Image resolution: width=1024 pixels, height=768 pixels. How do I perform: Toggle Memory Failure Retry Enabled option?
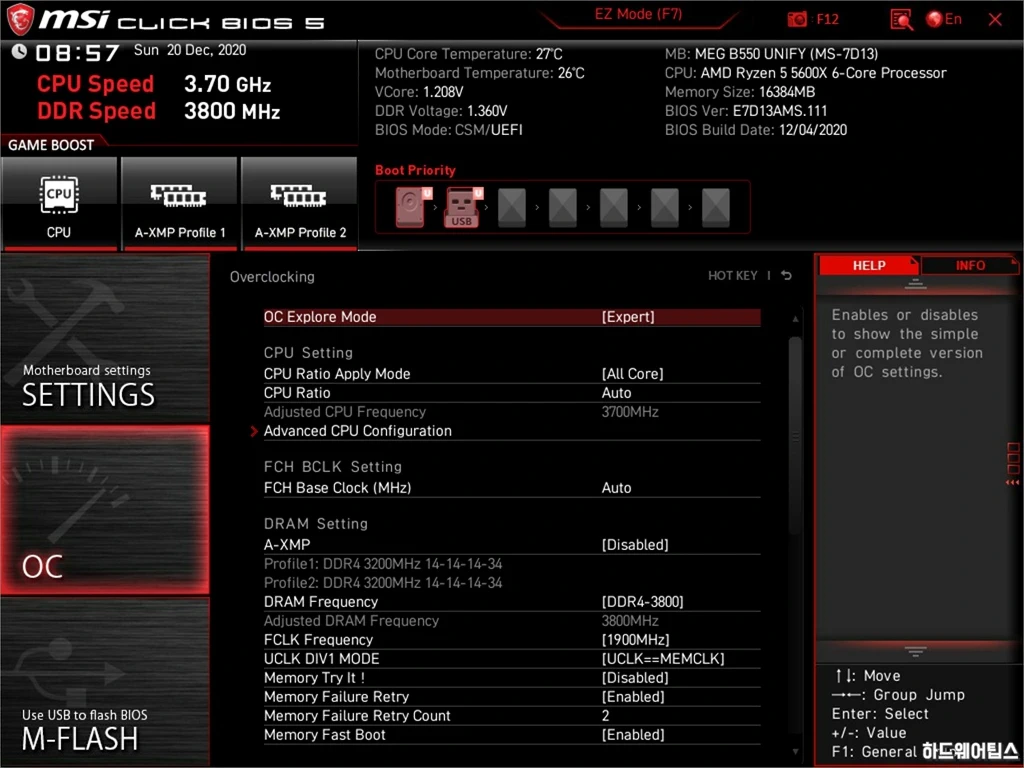512,697
